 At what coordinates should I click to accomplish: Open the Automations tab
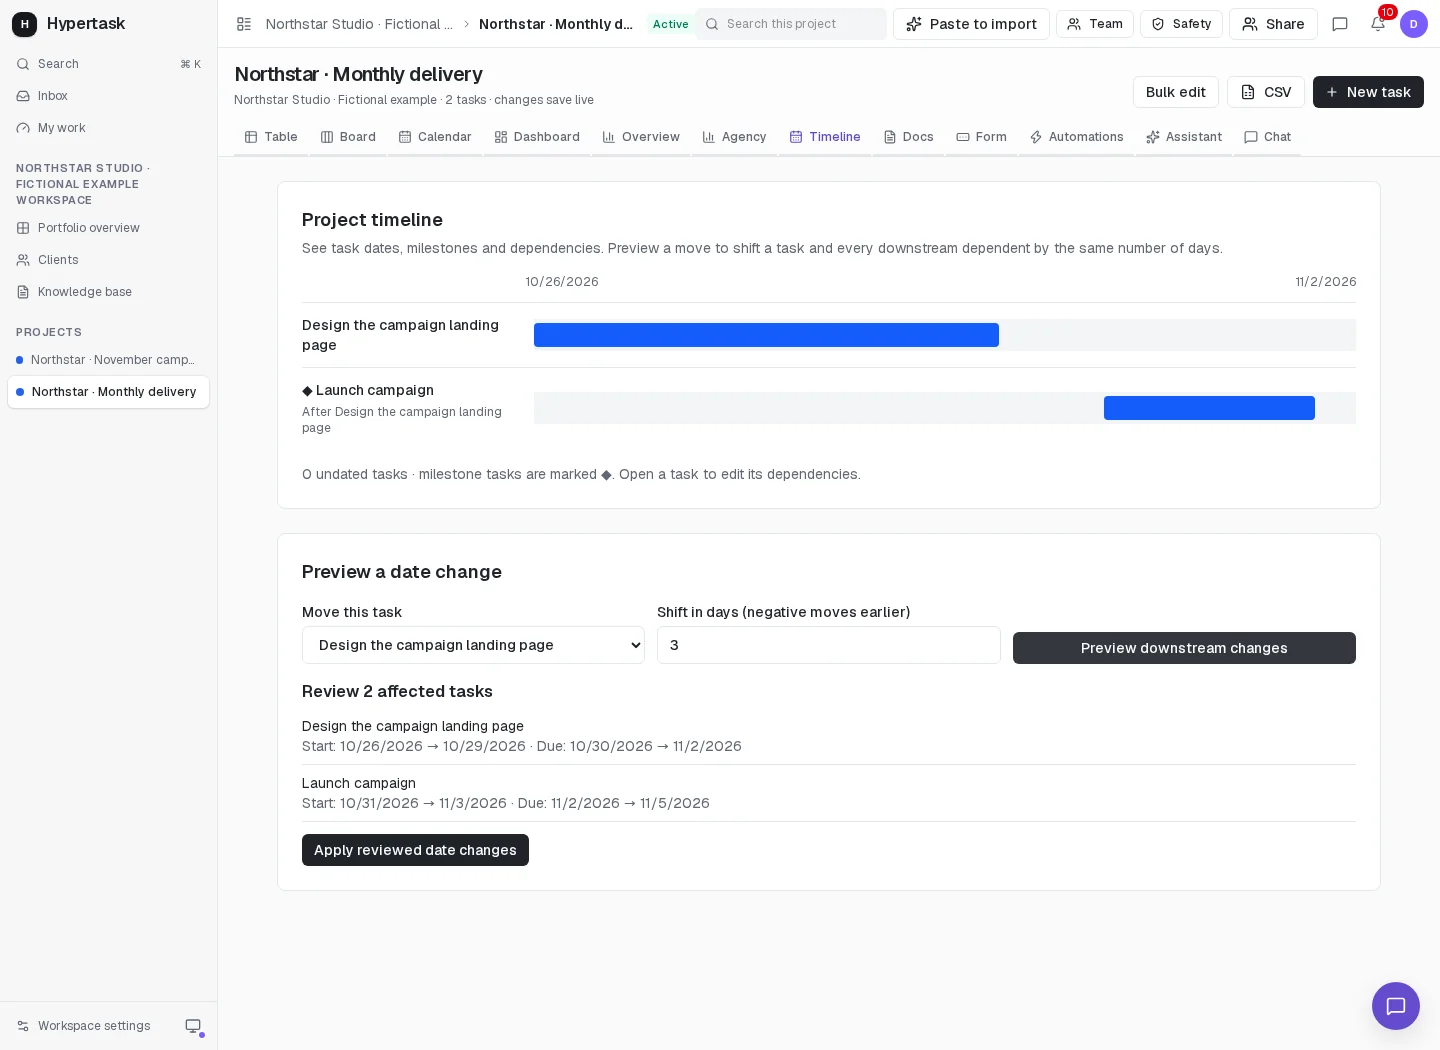(1076, 137)
